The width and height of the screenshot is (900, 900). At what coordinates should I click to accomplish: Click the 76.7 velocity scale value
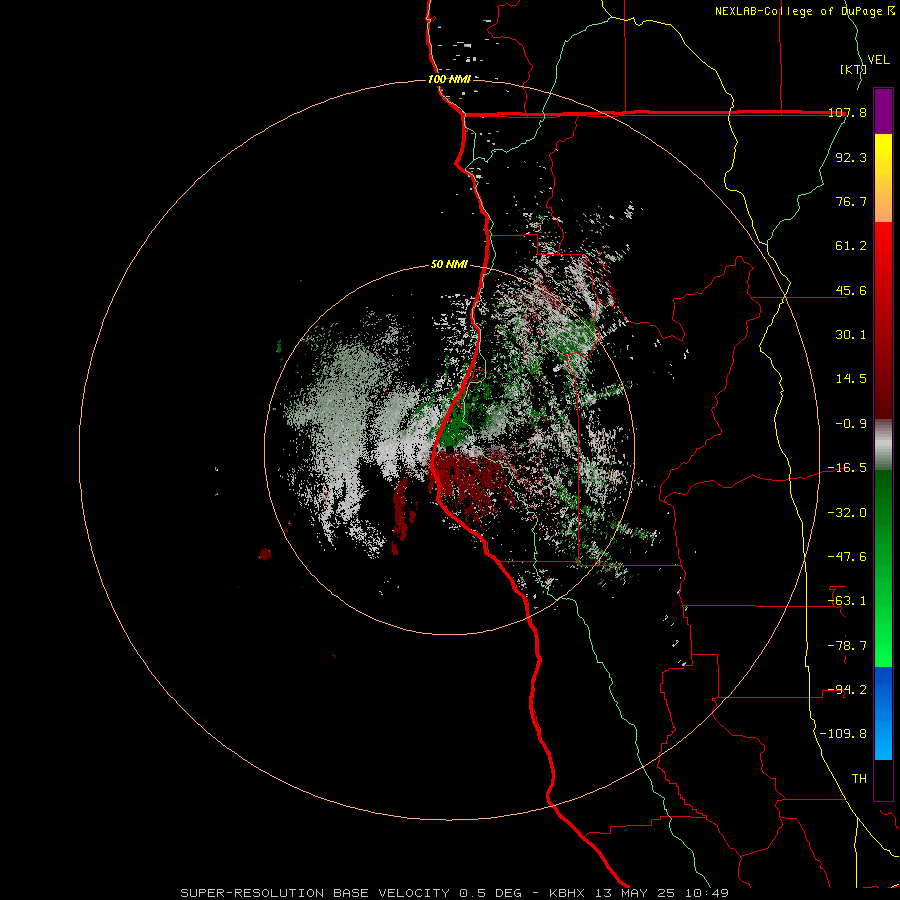point(851,201)
